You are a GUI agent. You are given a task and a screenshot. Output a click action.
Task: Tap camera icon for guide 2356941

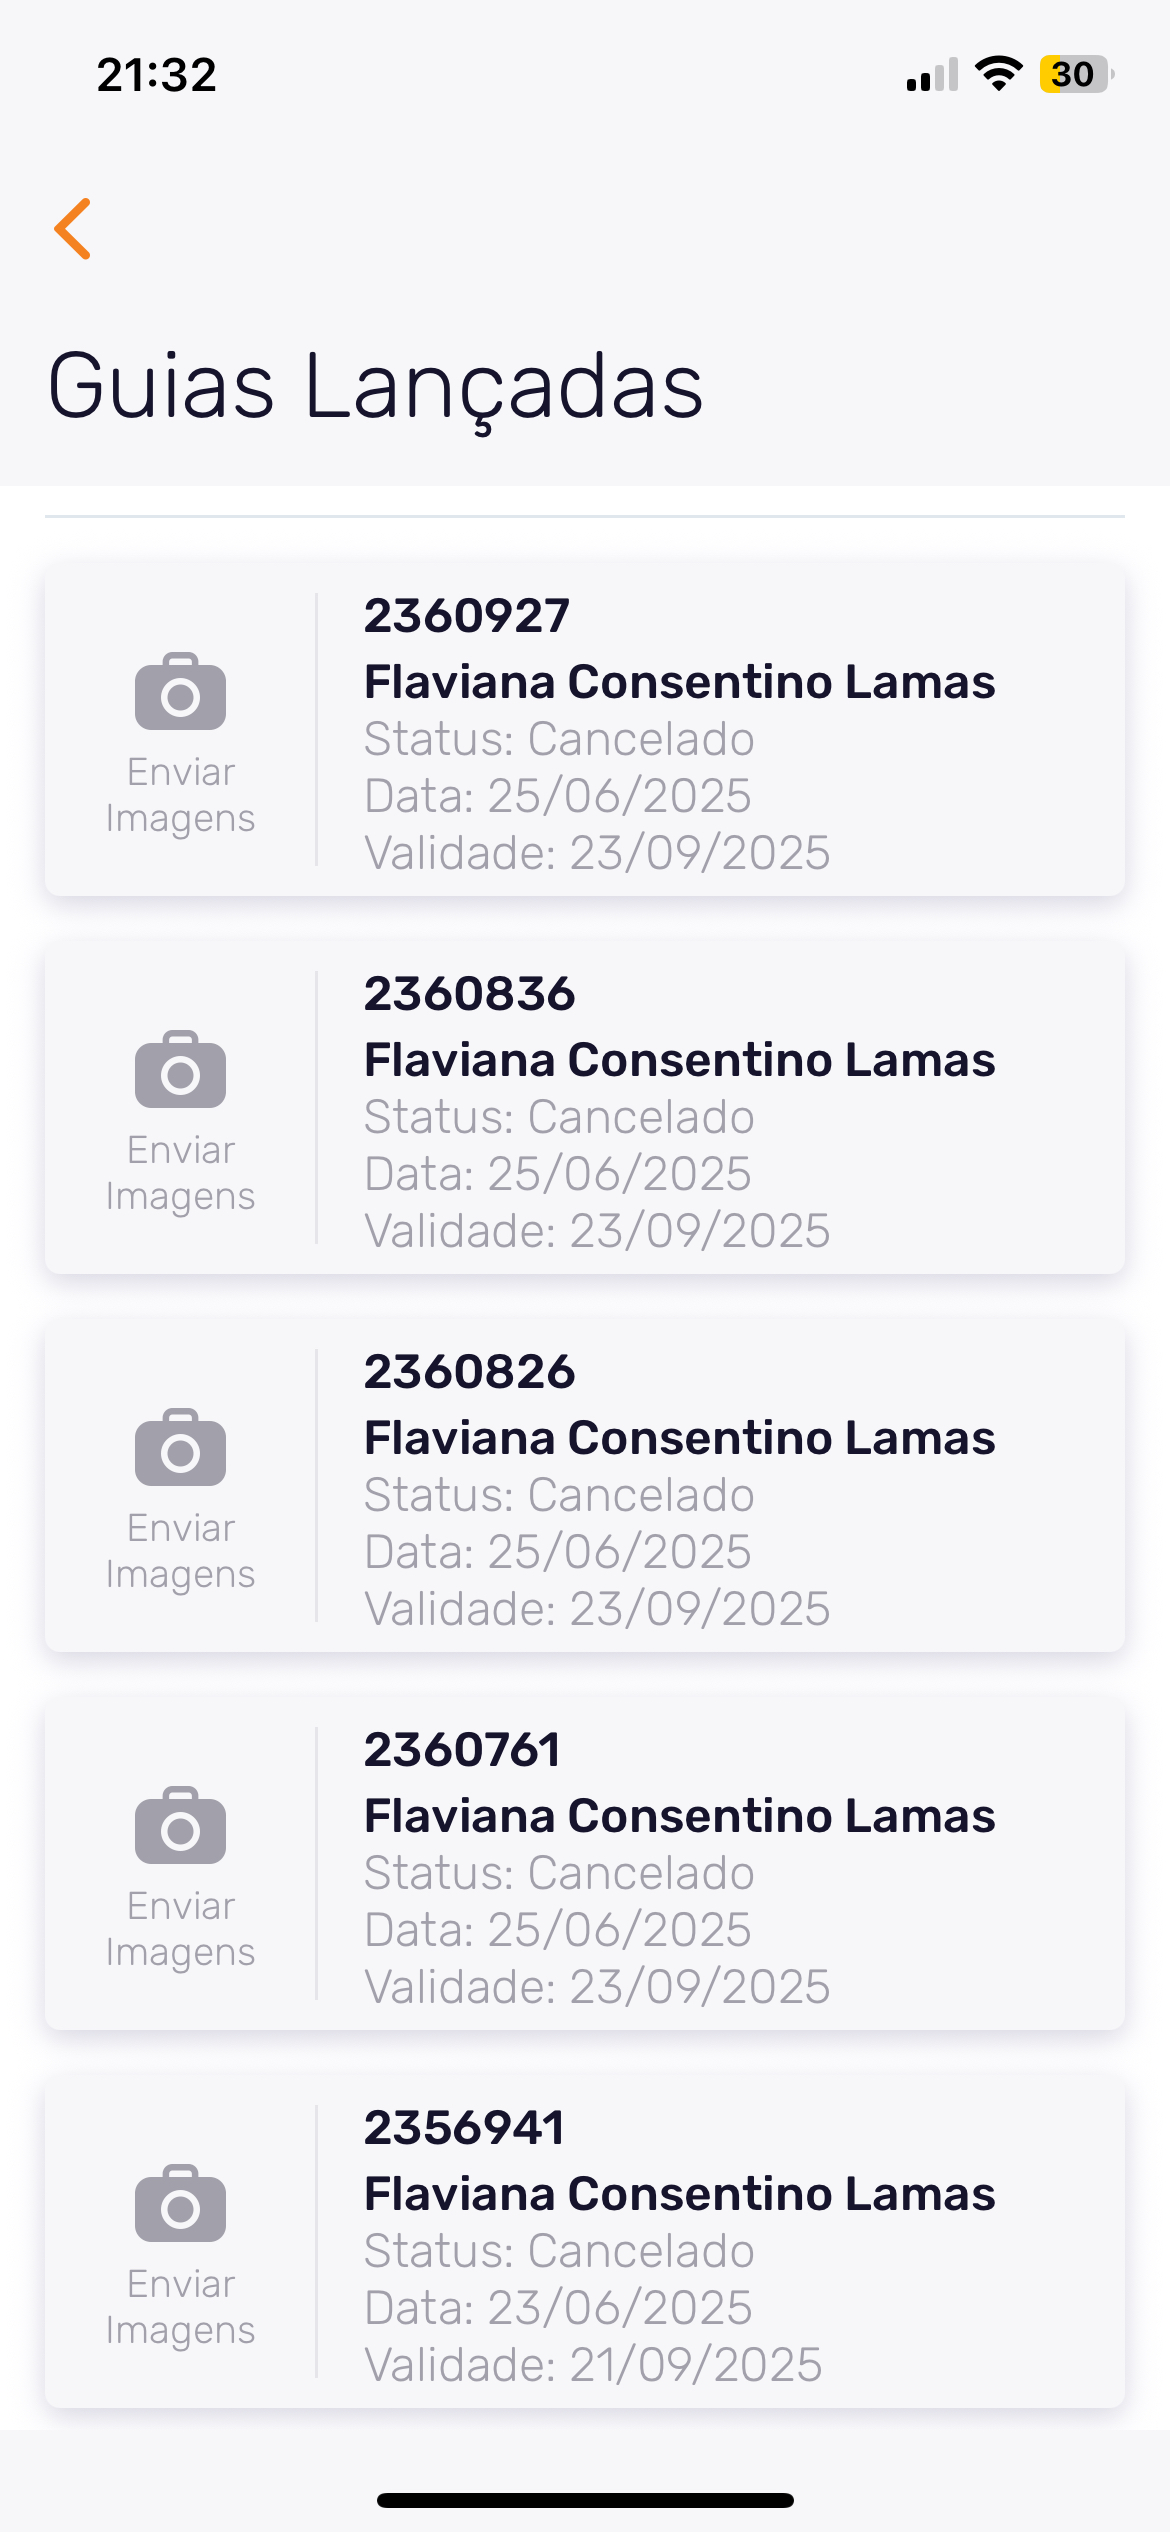pos(180,2204)
